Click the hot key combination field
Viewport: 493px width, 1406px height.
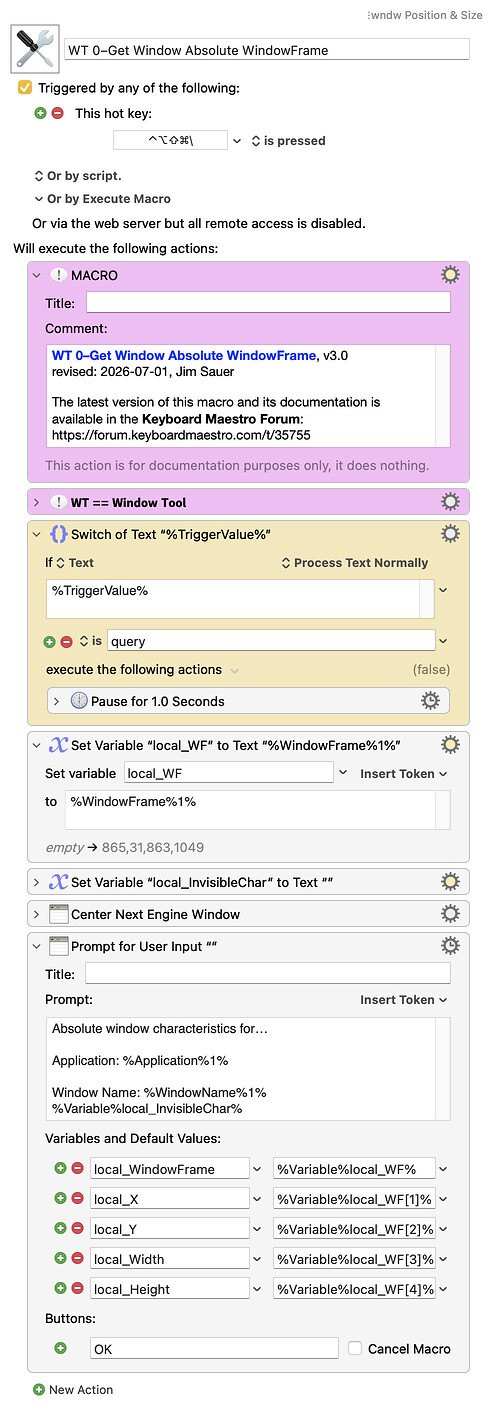pos(170,141)
